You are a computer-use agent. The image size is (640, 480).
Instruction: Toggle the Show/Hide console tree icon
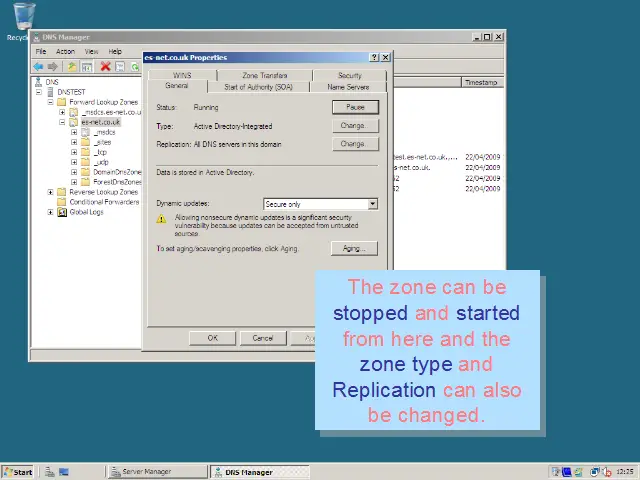coord(87,67)
